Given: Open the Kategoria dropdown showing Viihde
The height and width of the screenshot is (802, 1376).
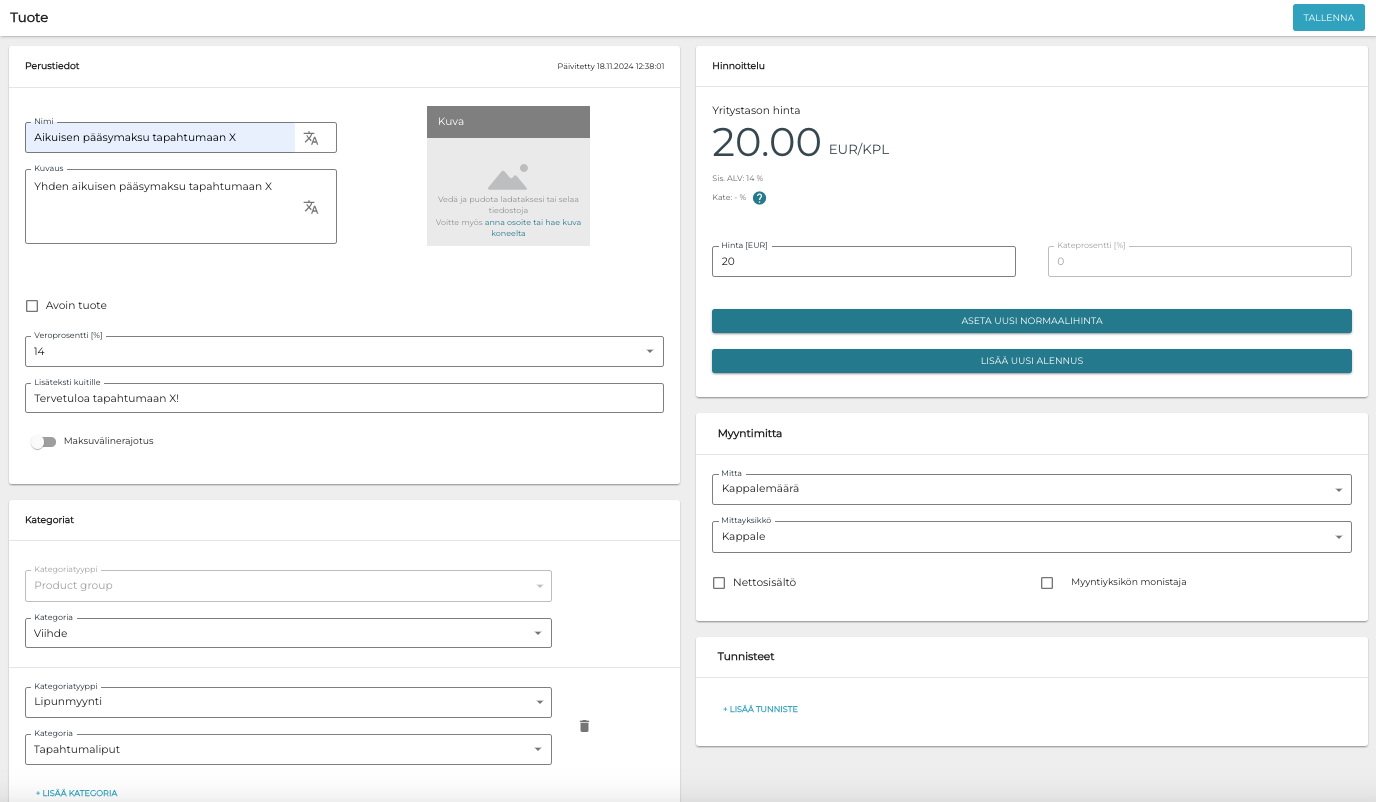Looking at the screenshot, I should [288, 633].
